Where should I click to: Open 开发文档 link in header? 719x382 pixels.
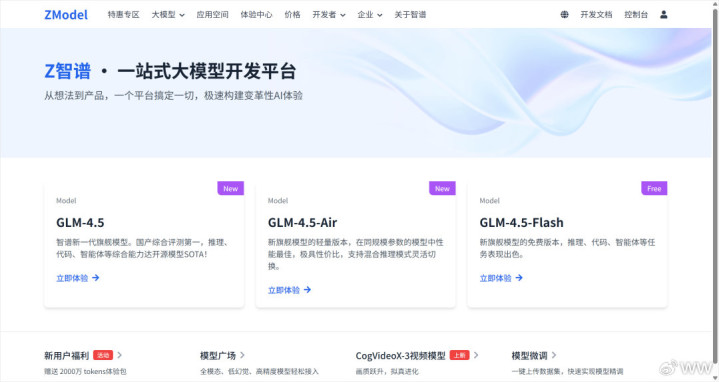click(x=596, y=15)
